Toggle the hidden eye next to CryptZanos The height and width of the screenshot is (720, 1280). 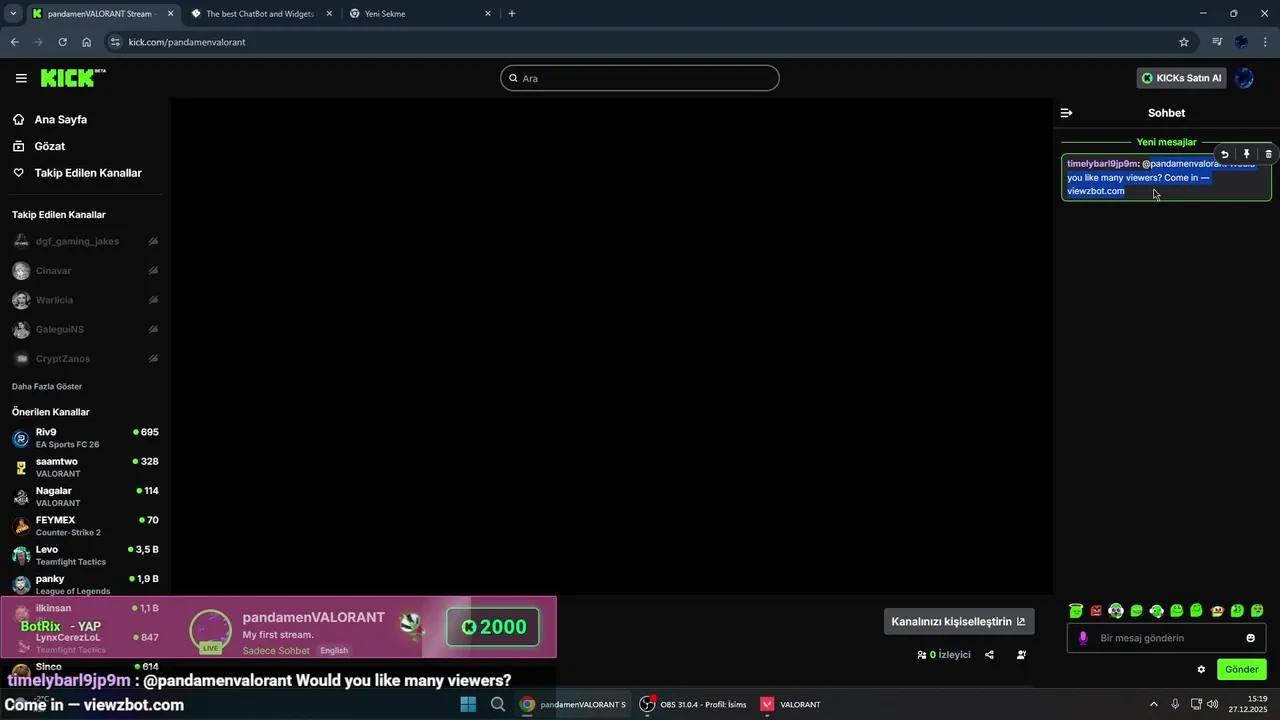pos(153,359)
